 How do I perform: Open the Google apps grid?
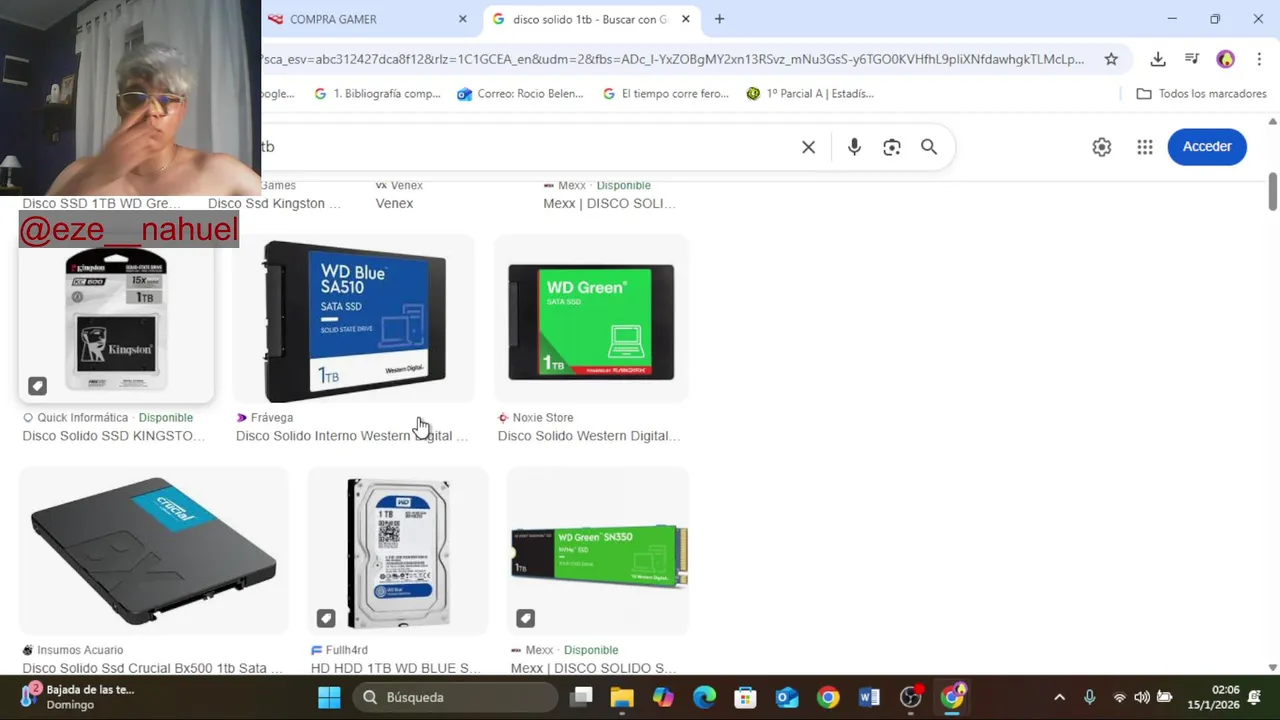point(1145,147)
